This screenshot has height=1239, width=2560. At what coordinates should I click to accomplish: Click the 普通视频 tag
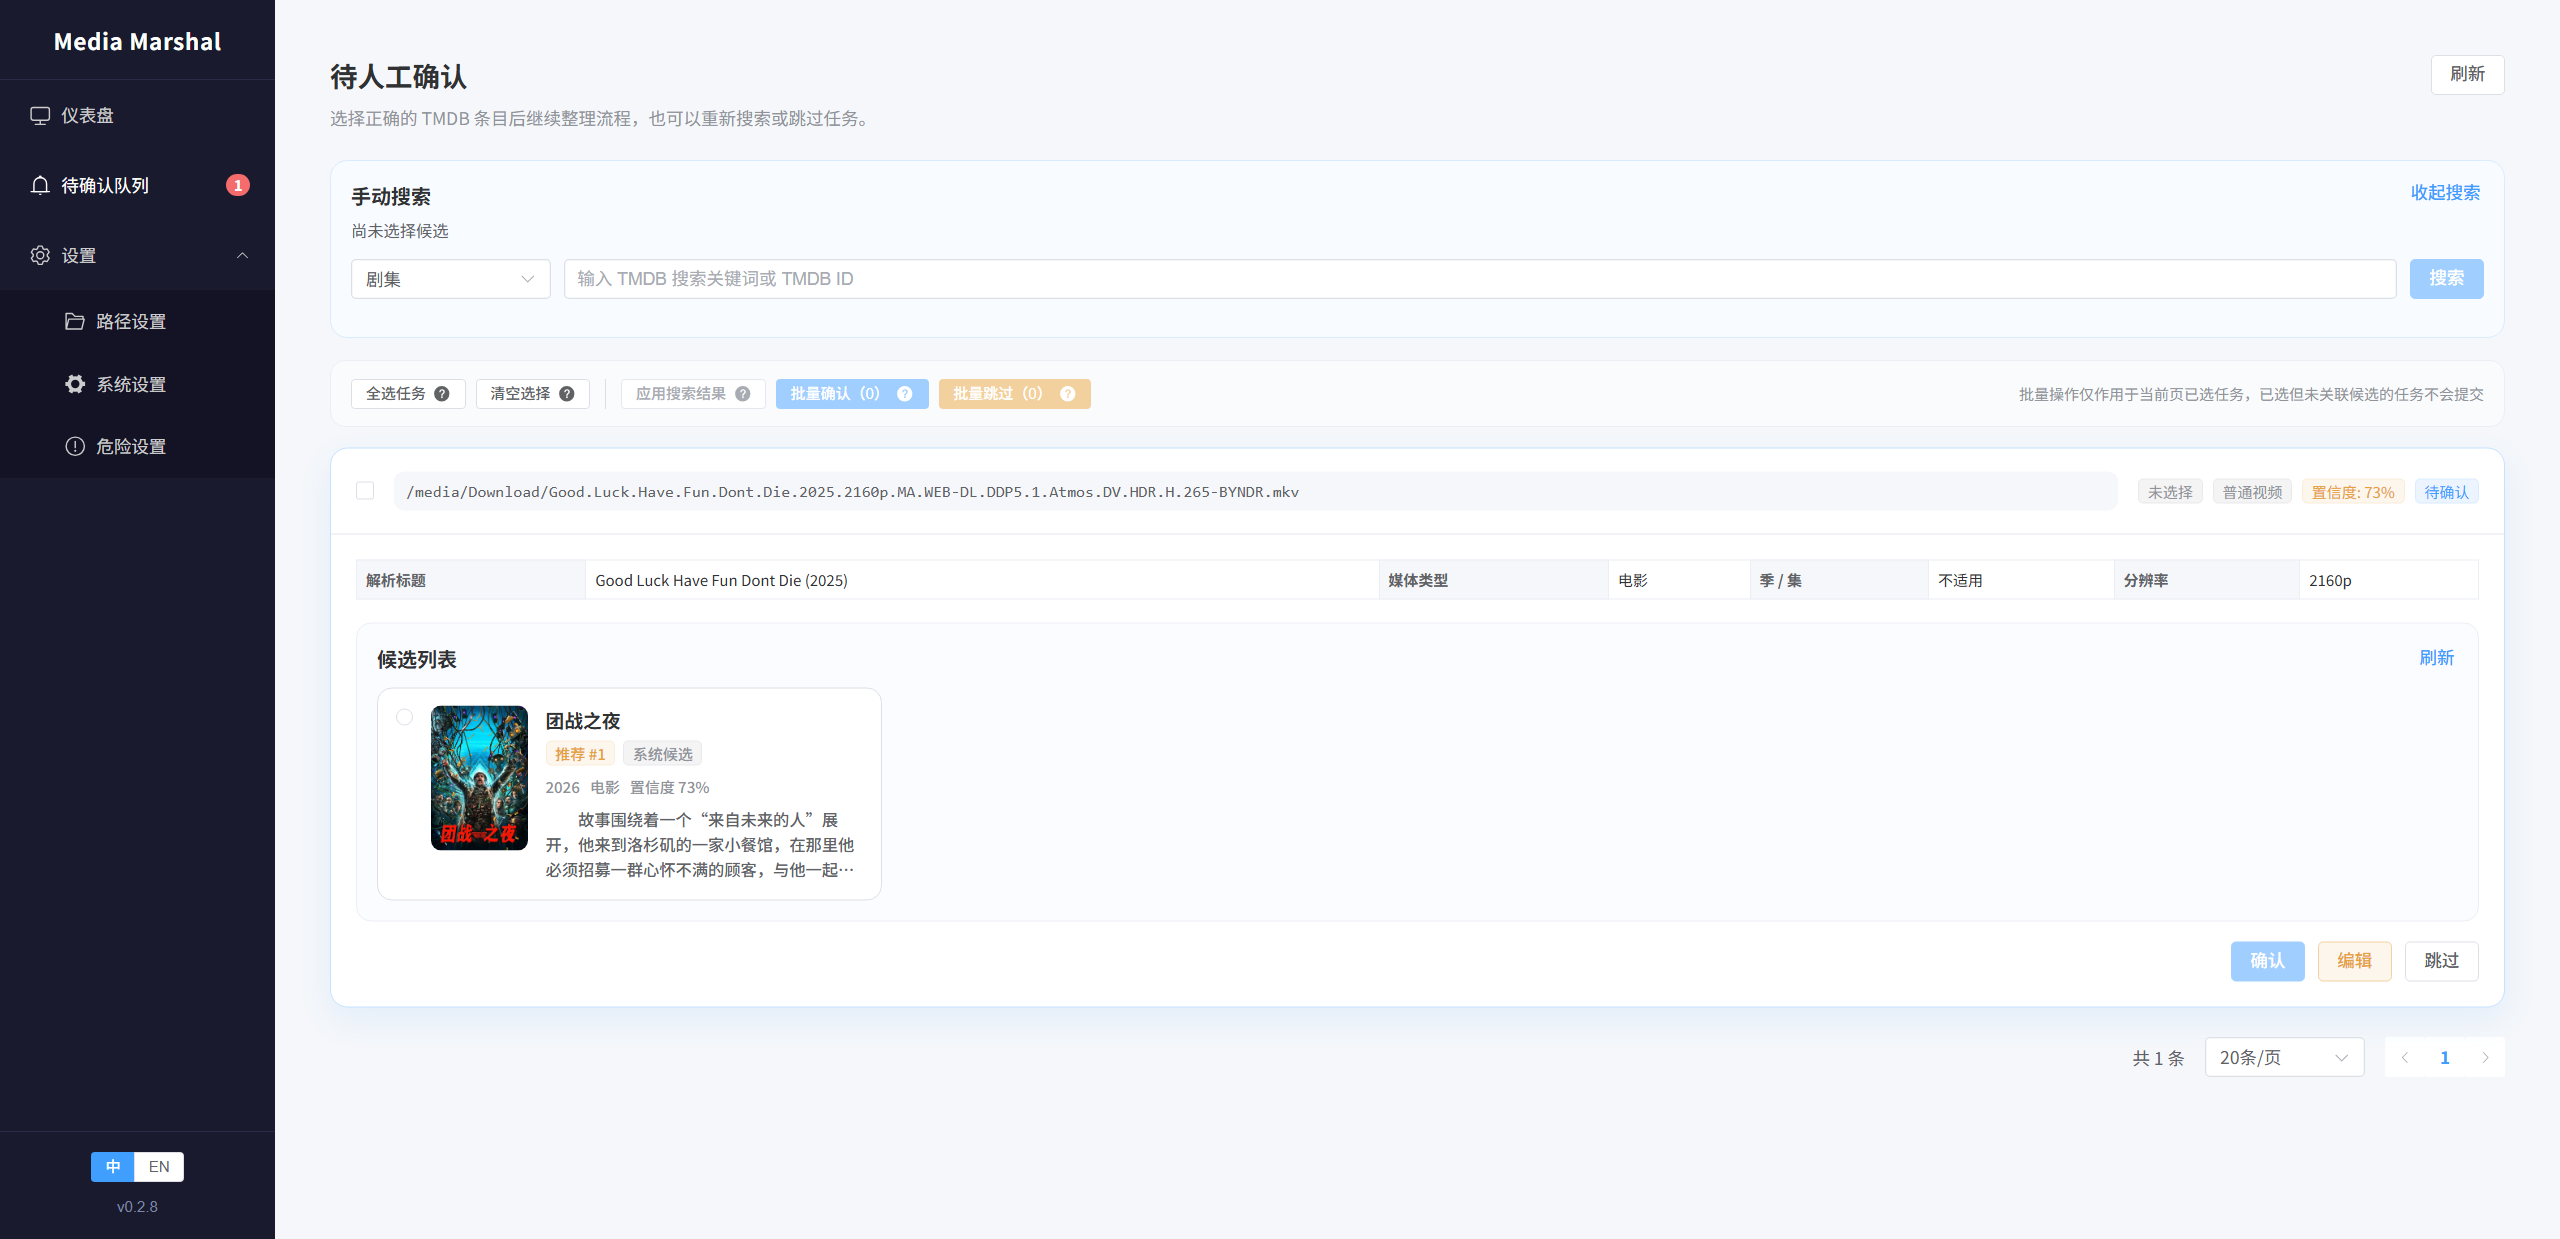tap(2252, 492)
